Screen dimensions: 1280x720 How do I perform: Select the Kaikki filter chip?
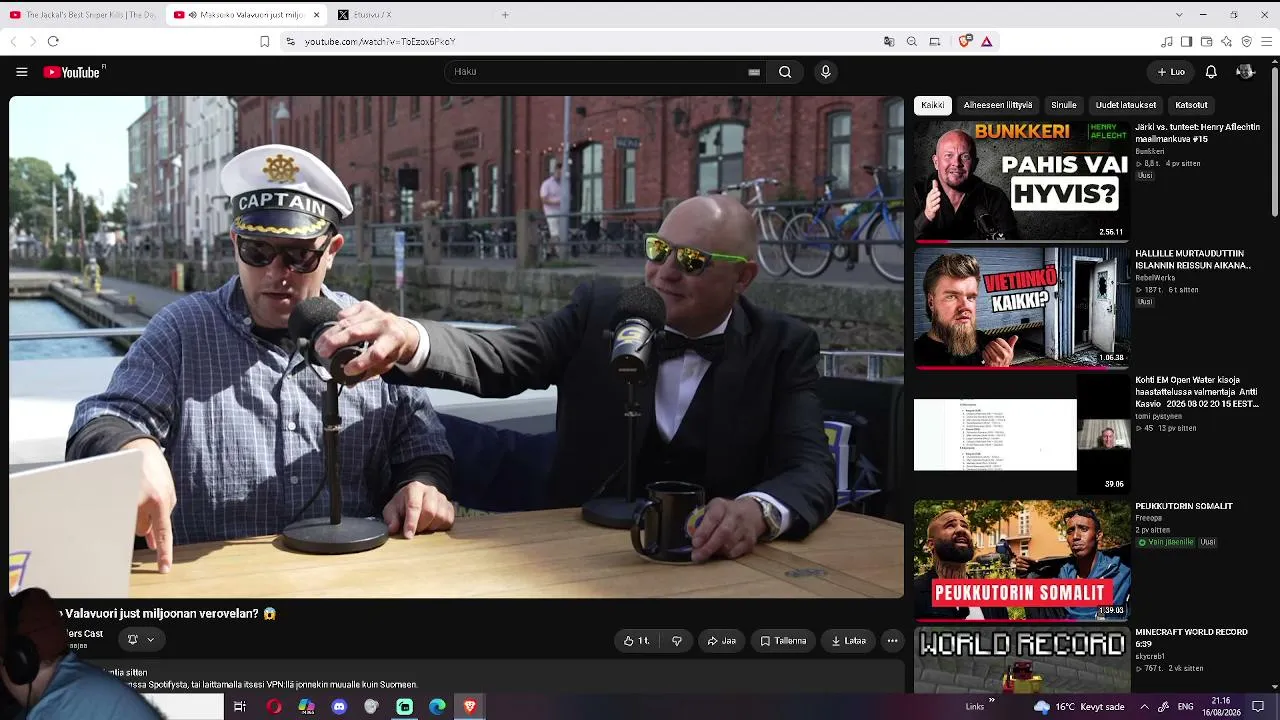click(933, 105)
